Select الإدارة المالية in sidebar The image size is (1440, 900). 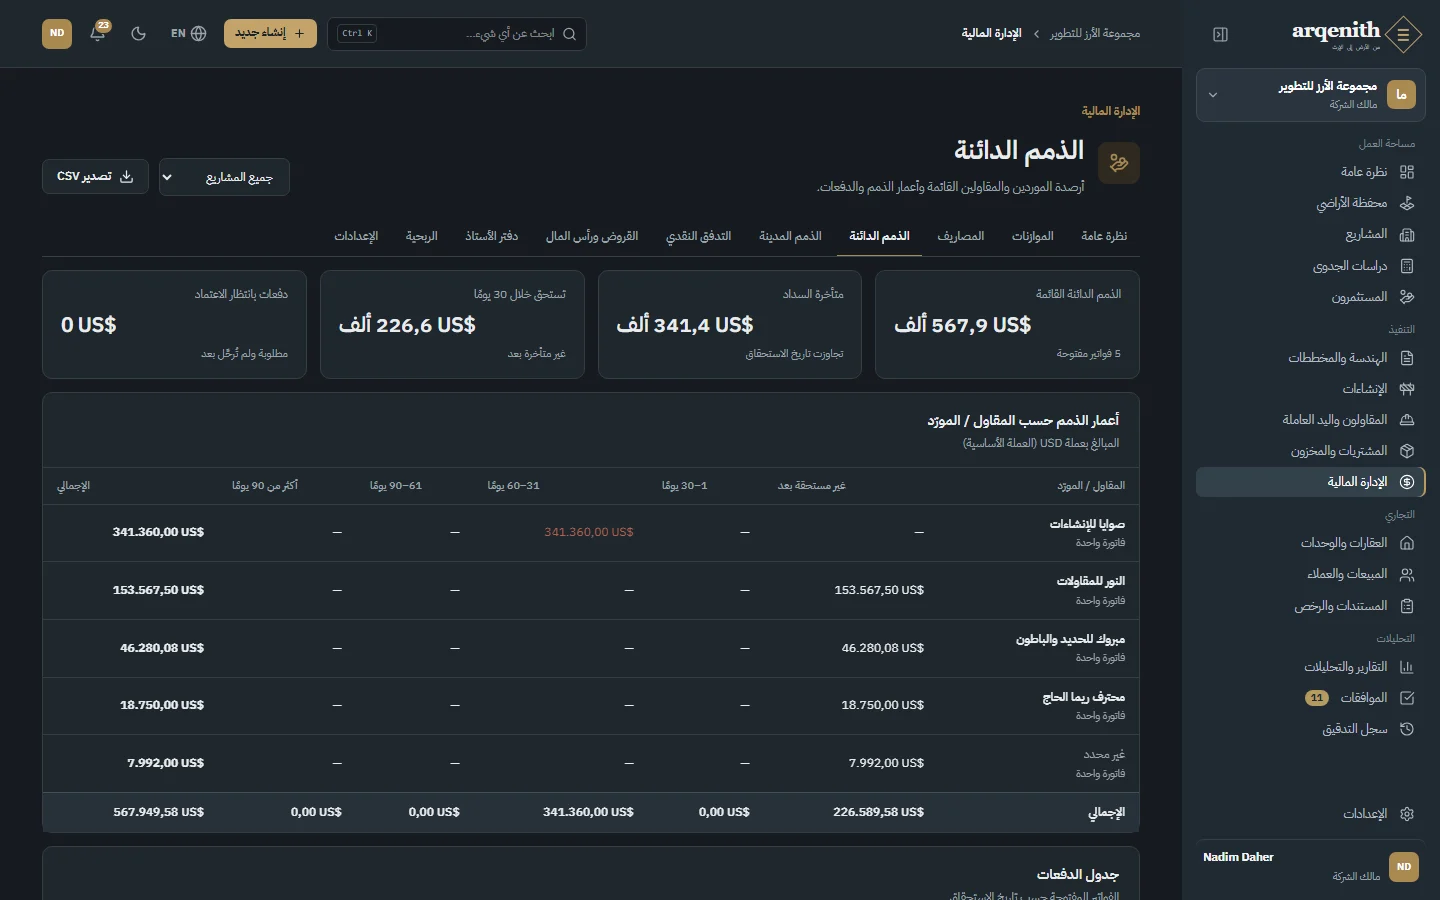click(1310, 482)
